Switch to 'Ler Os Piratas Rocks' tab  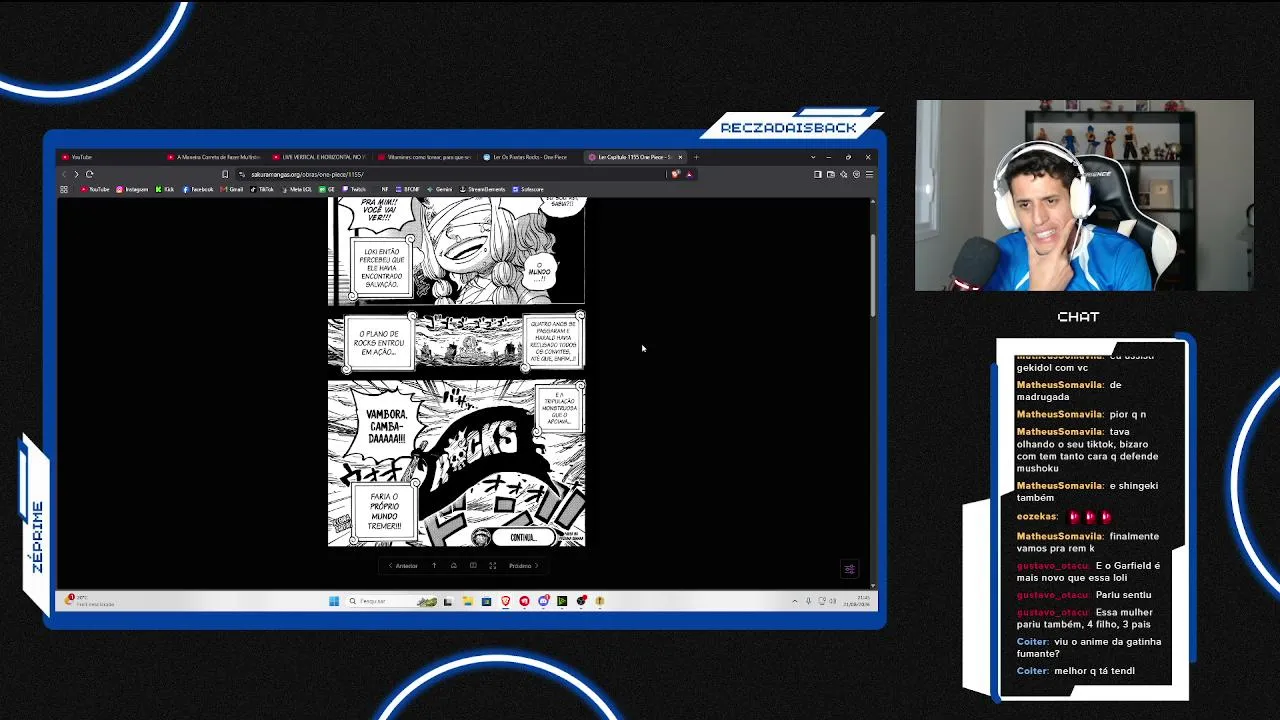coord(530,157)
